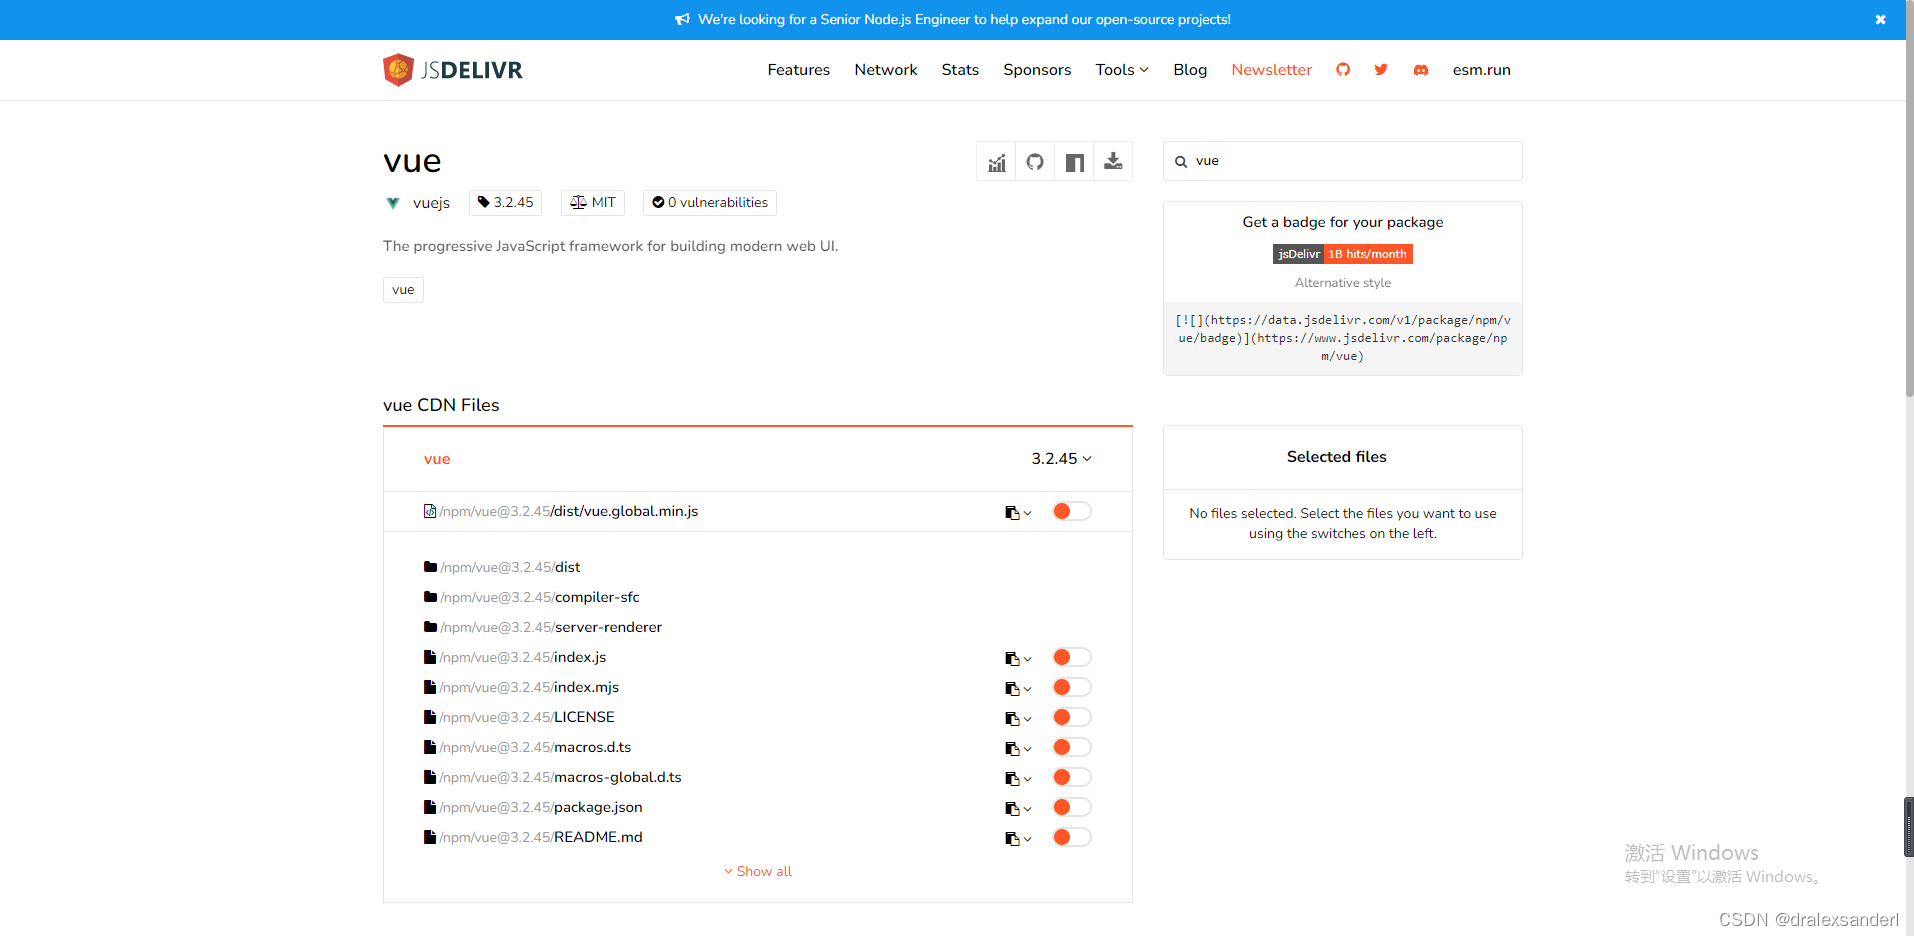Image resolution: width=1914 pixels, height=936 pixels.
Task: Open the vue GitHub repository icon
Action: click(x=1035, y=162)
